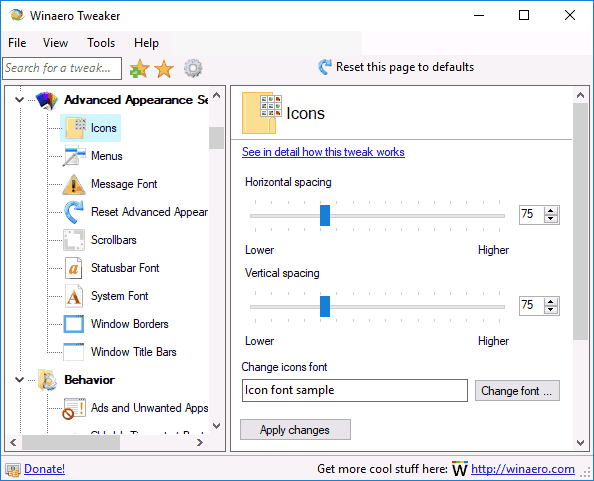Select Ads and Unwanted Apps item

[149, 408]
